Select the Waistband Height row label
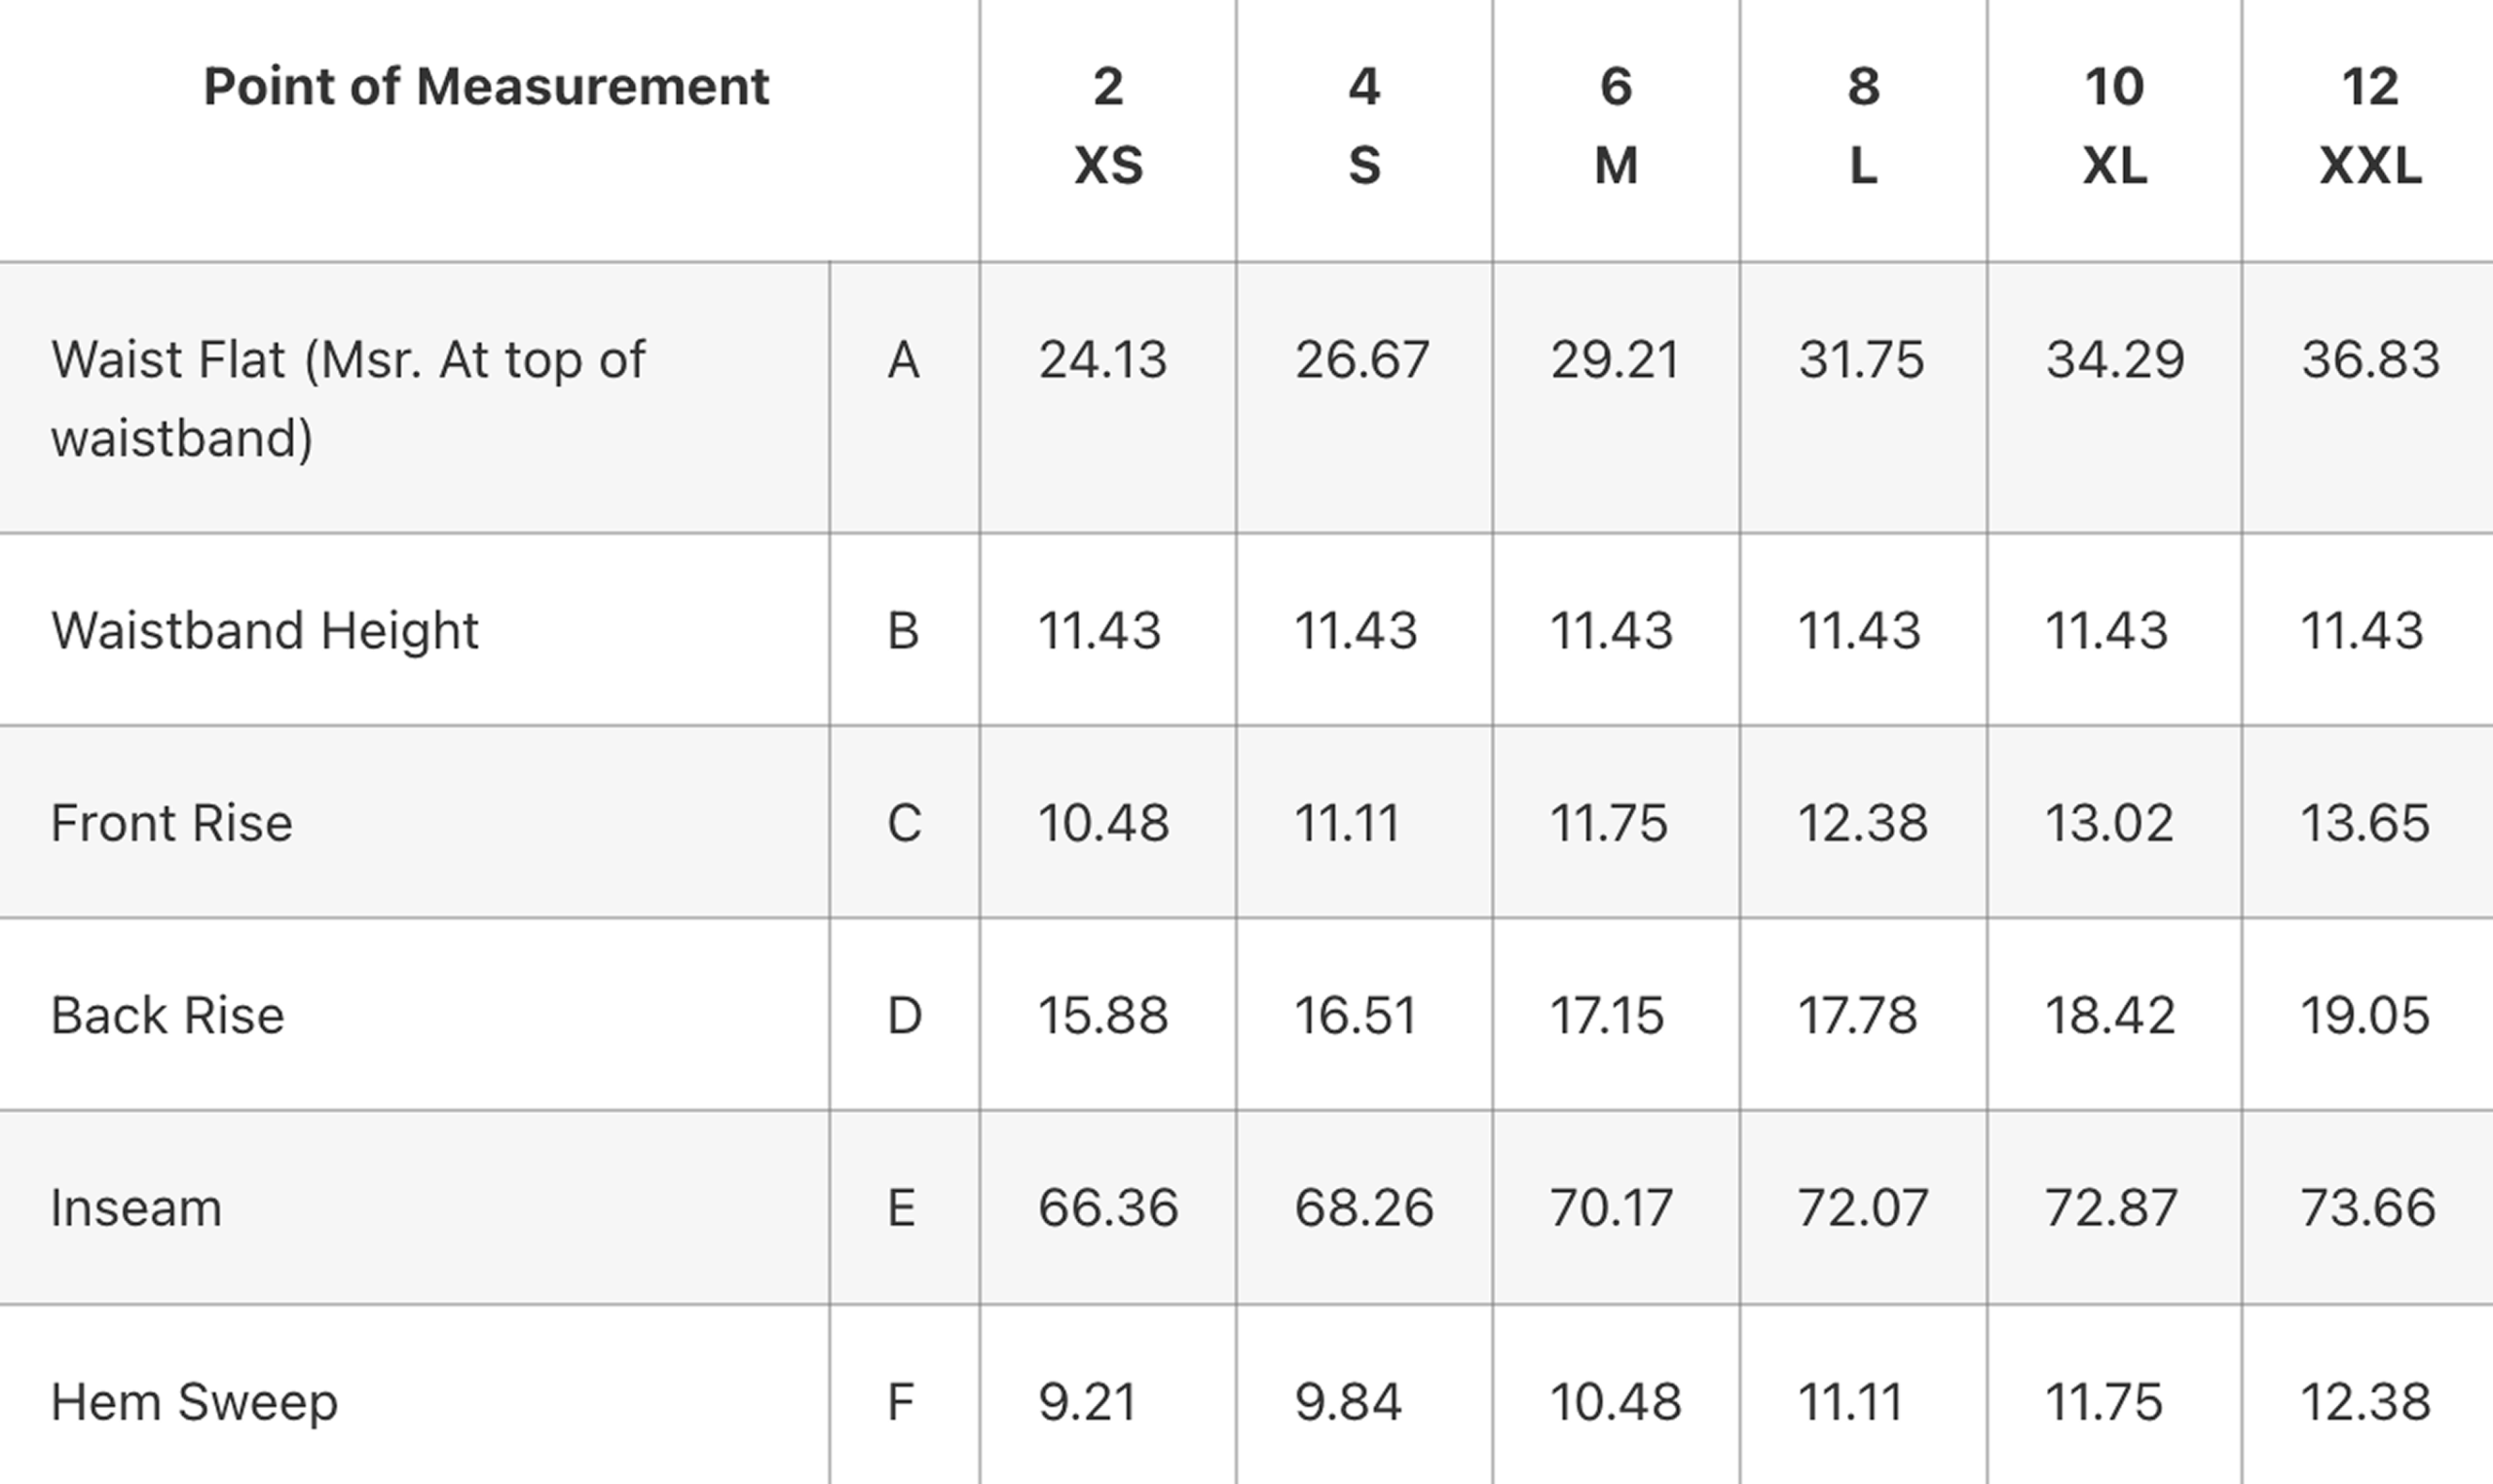2493x1484 pixels. click(x=265, y=631)
